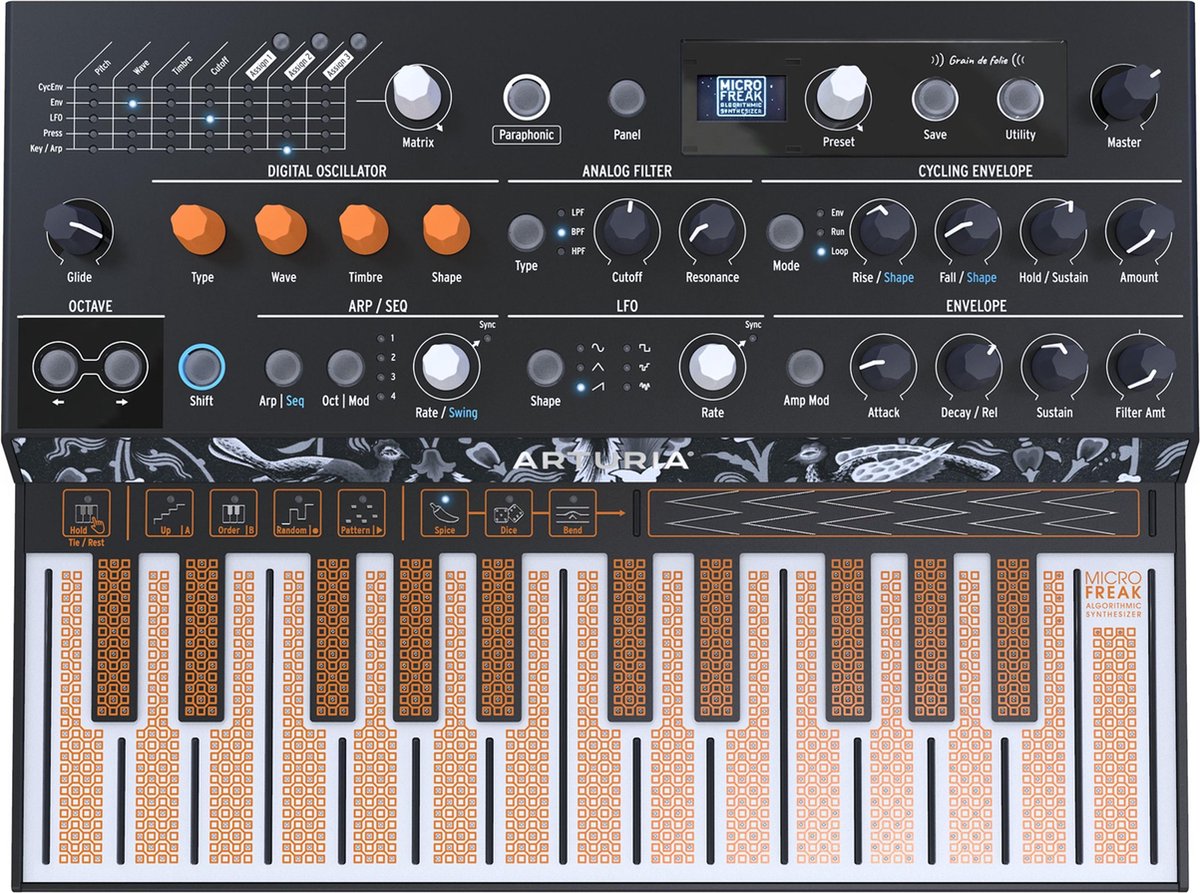Click the LFO Shape button
This screenshot has height=893, width=1200.
click(545, 367)
